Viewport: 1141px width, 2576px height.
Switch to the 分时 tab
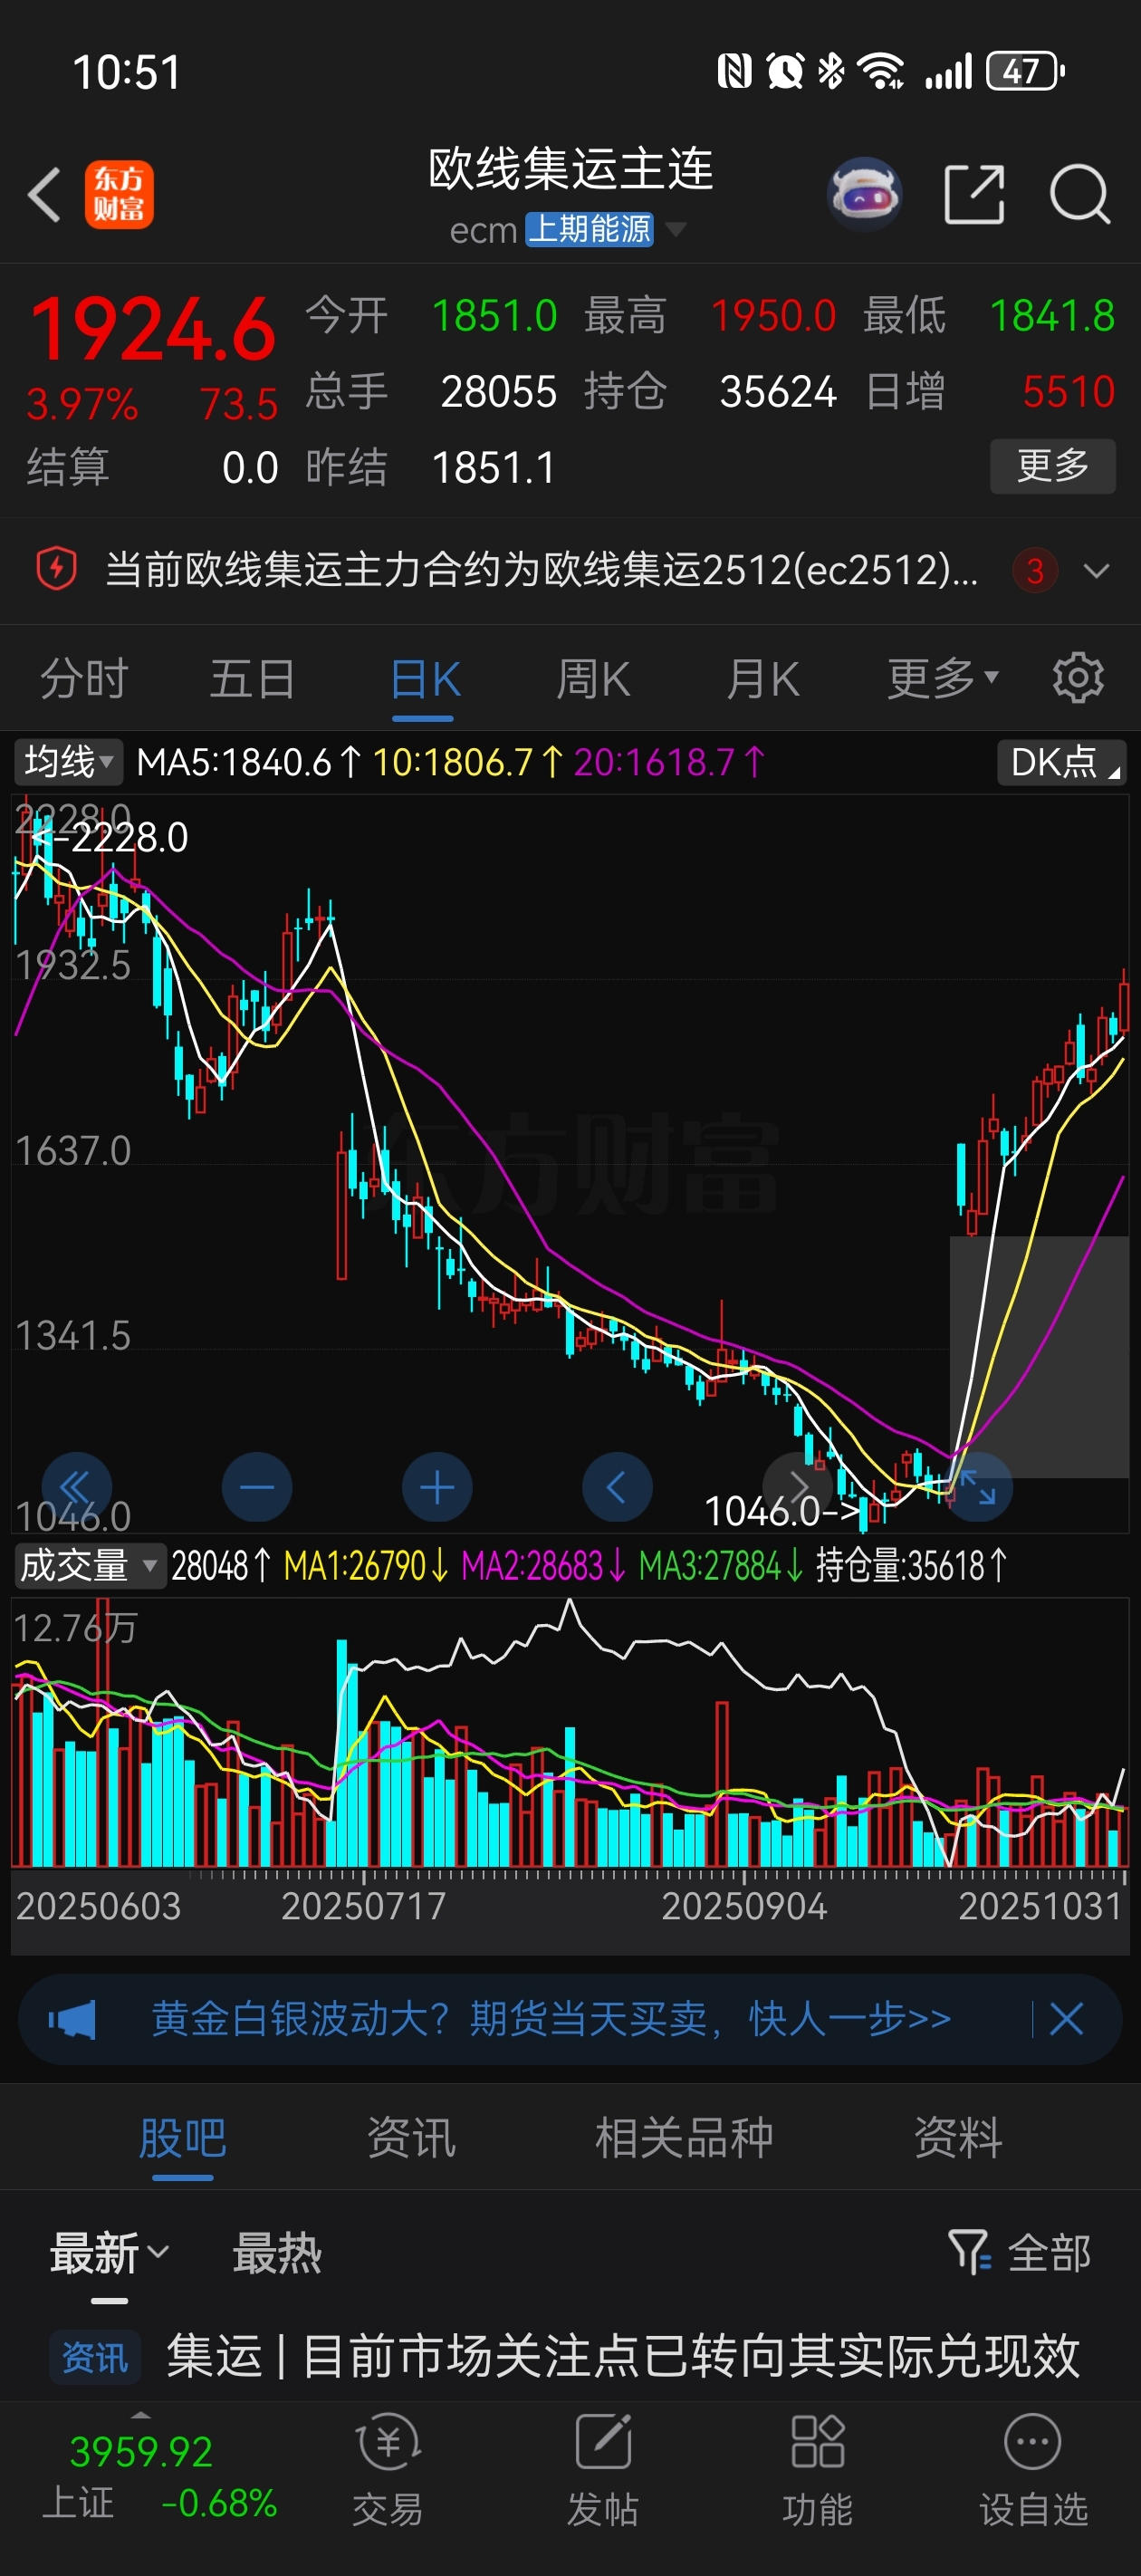tap(84, 678)
